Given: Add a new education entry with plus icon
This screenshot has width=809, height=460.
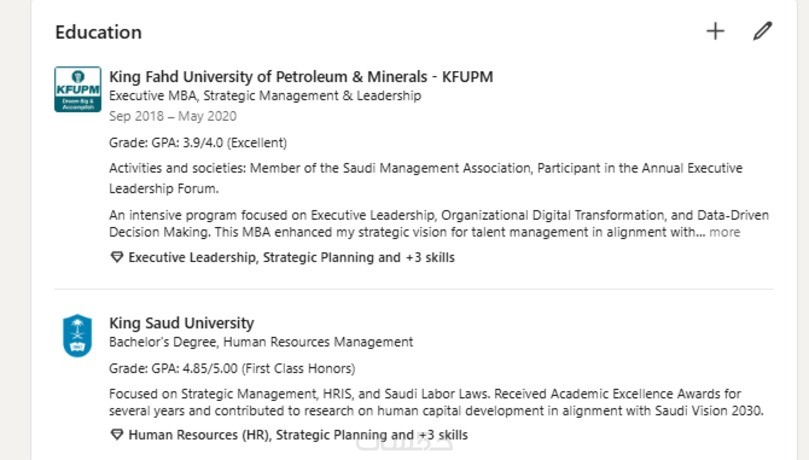Looking at the screenshot, I should pos(715,31).
